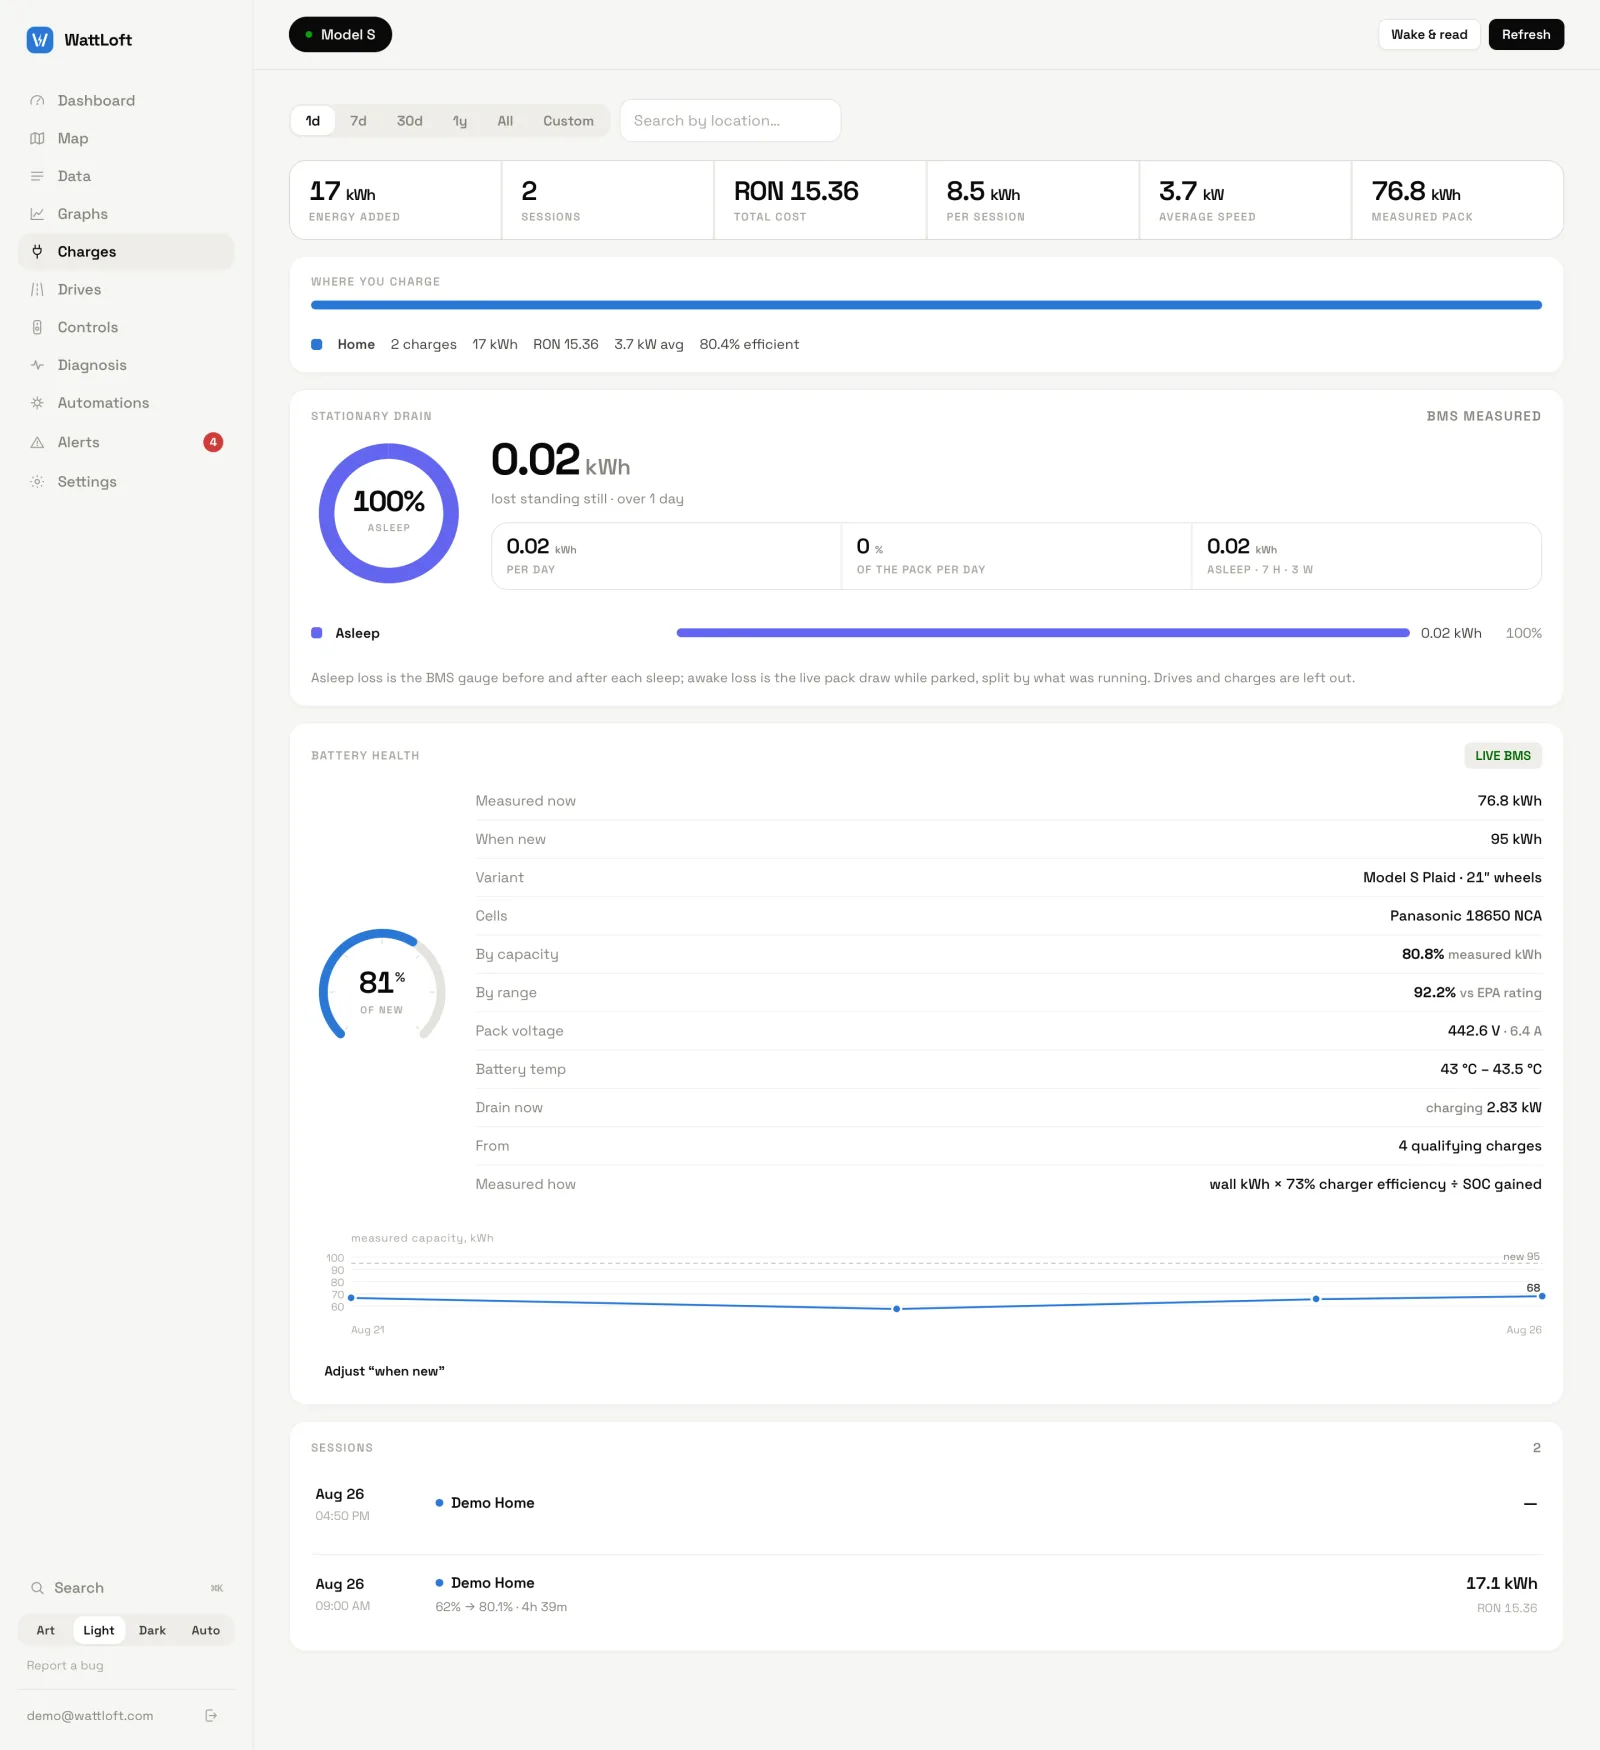Open the Drives road icon

click(37, 290)
